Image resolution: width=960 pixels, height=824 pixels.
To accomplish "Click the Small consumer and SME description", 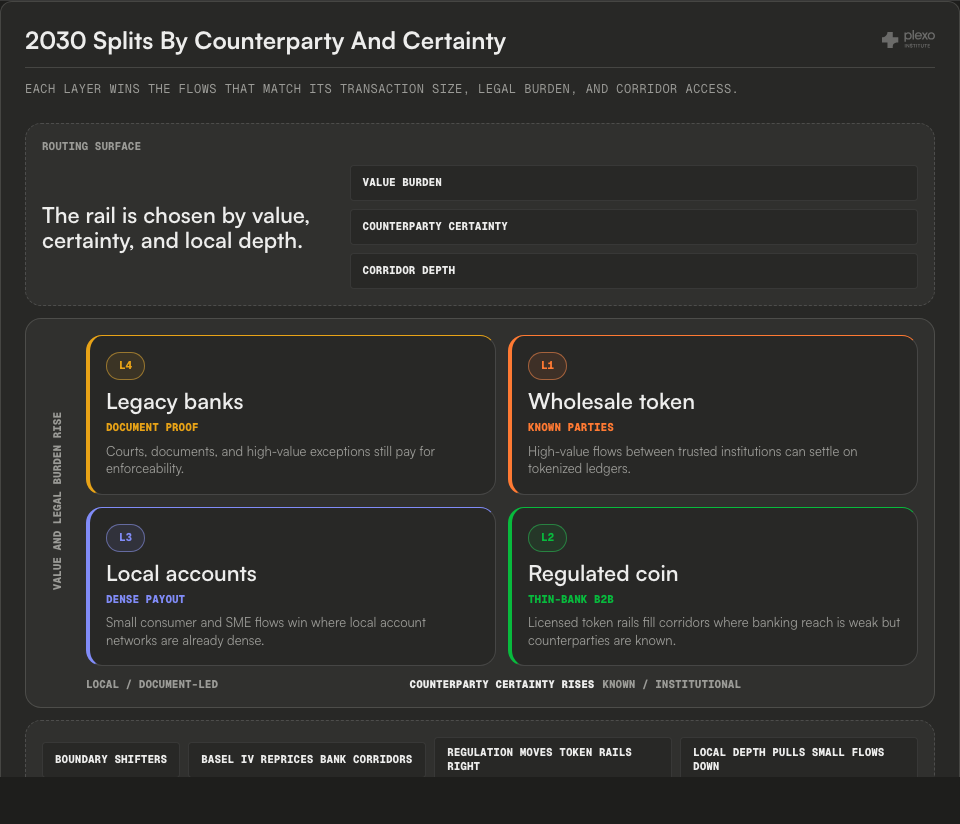I will 266,631.
